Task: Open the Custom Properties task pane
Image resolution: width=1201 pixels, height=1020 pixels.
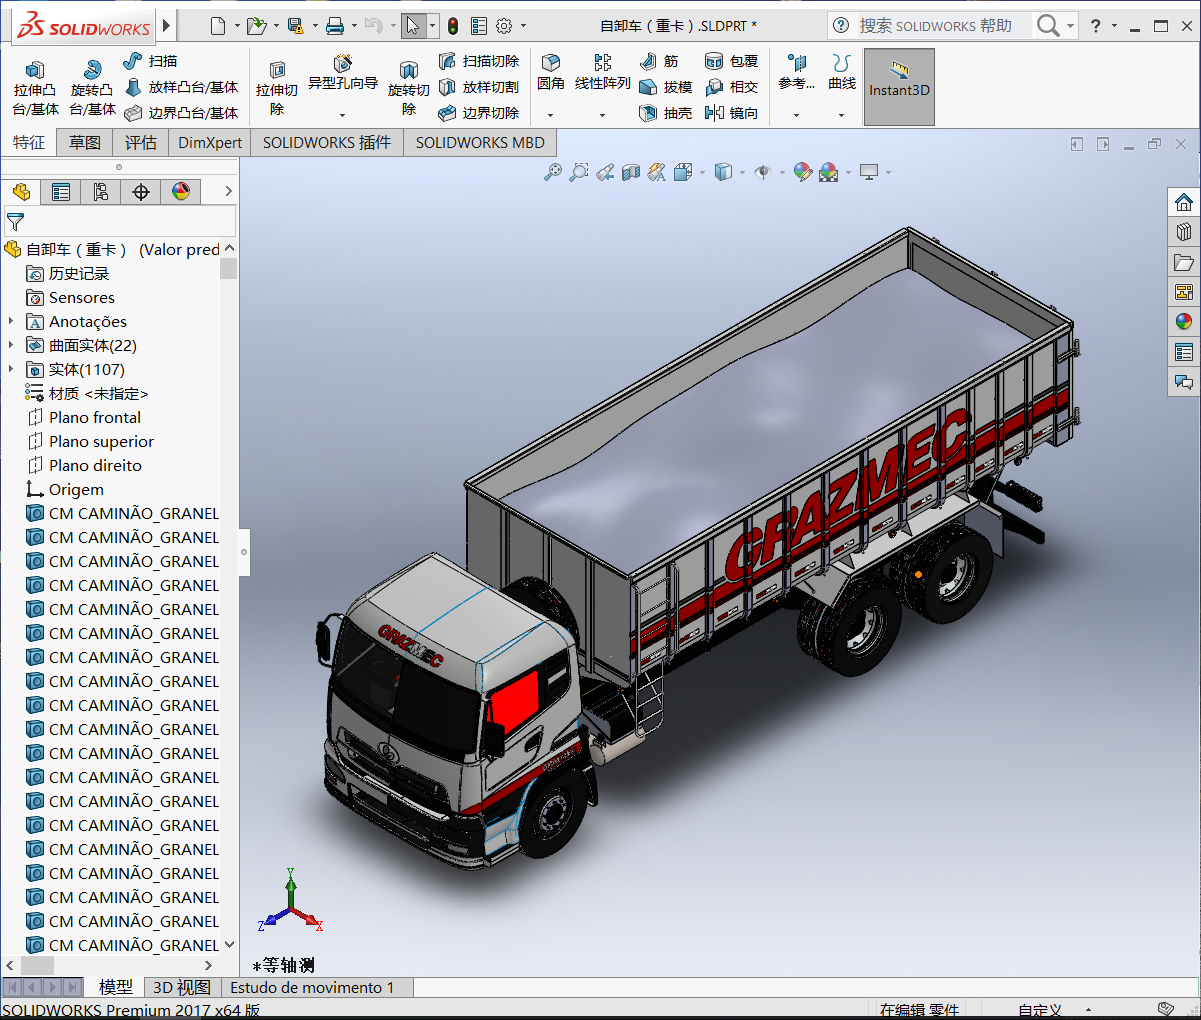Action: pyautogui.click(x=1184, y=352)
